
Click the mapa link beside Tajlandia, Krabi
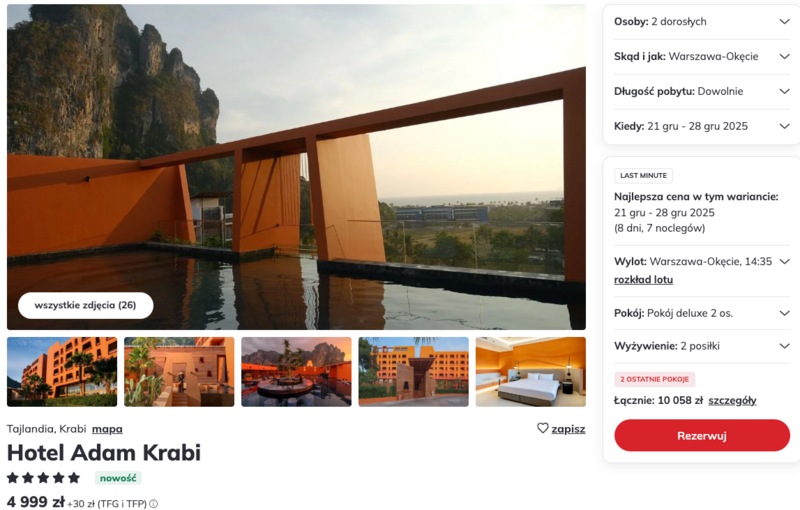107,429
